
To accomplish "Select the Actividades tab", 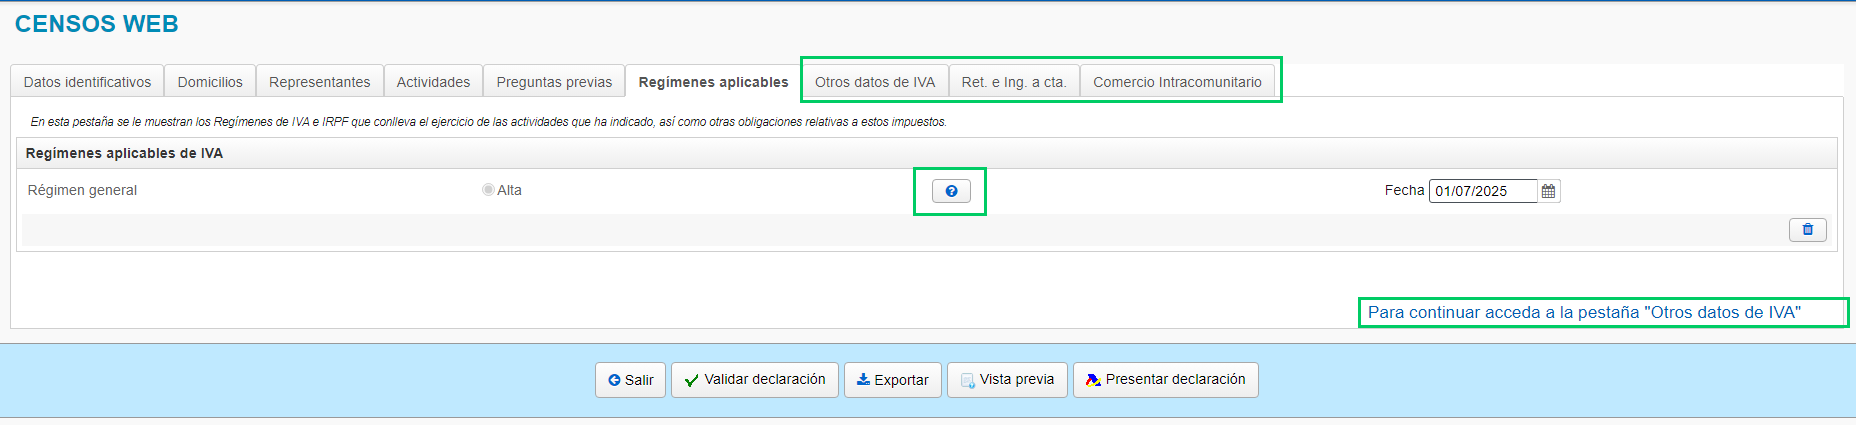I will click(x=433, y=82).
